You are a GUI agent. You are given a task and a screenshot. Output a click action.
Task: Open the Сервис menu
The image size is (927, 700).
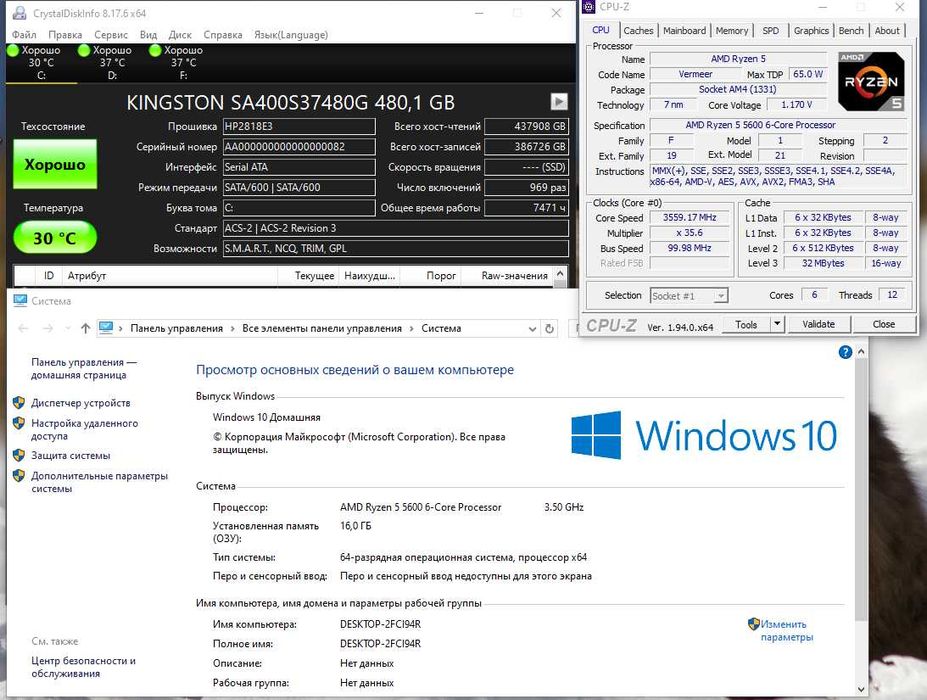111,35
